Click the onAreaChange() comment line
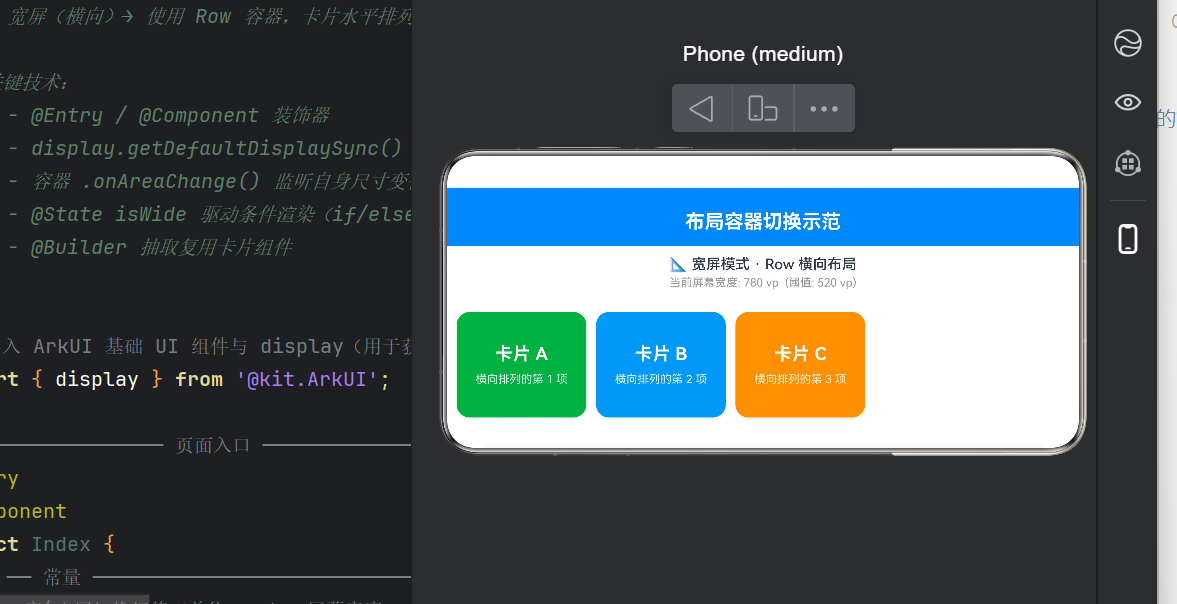Image resolution: width=1177 pixels, height=604 pixels. (209, 182)
